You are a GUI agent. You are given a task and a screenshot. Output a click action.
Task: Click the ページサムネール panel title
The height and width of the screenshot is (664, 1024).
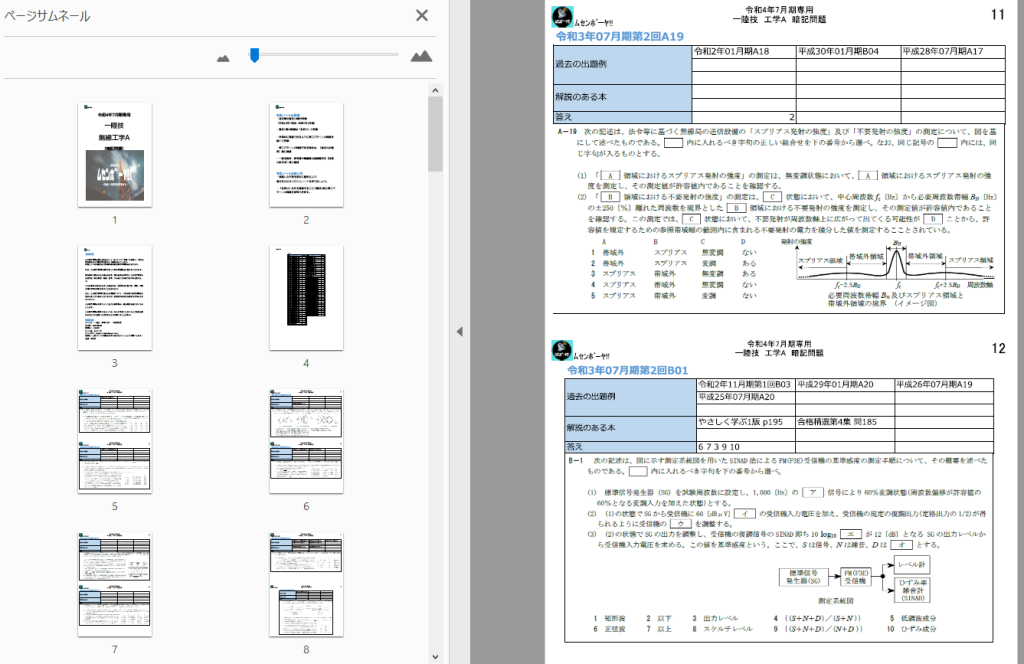[47, 16]
